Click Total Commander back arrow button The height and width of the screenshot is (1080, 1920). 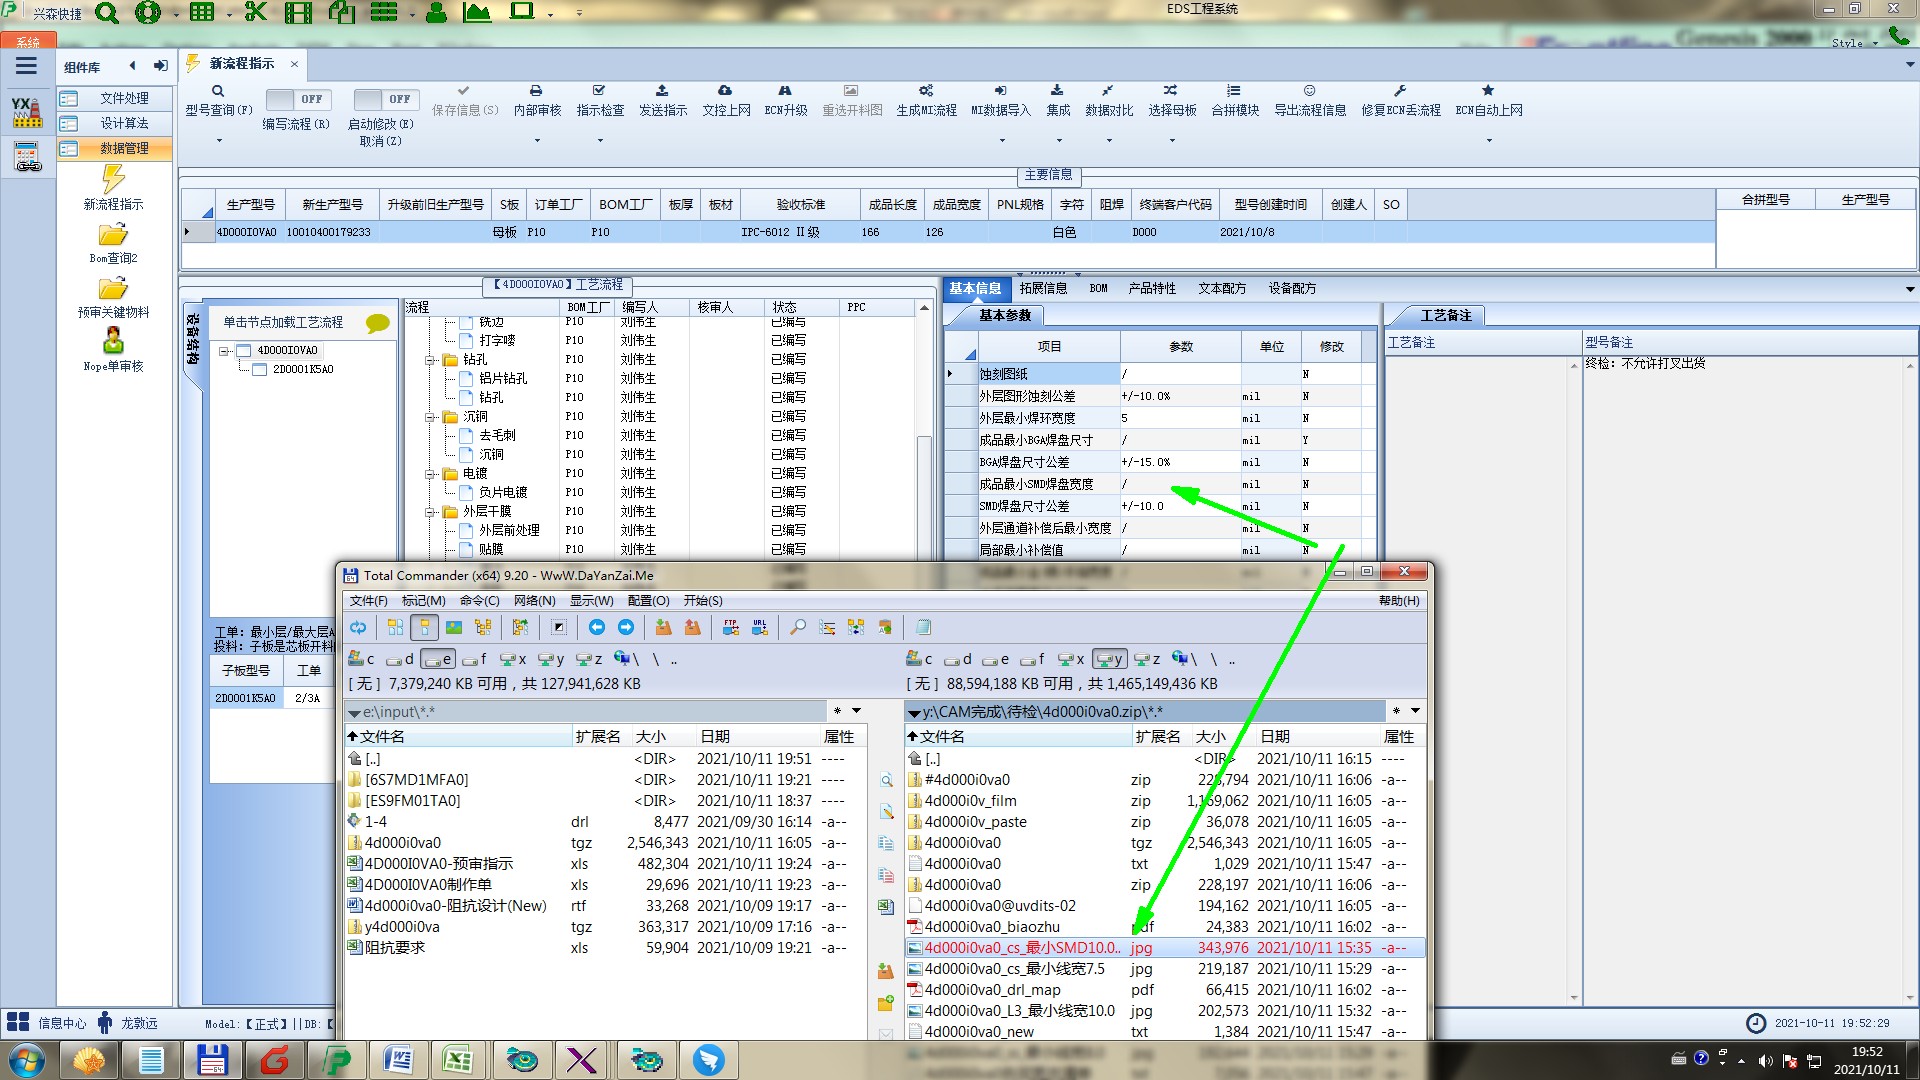point(597,628)
